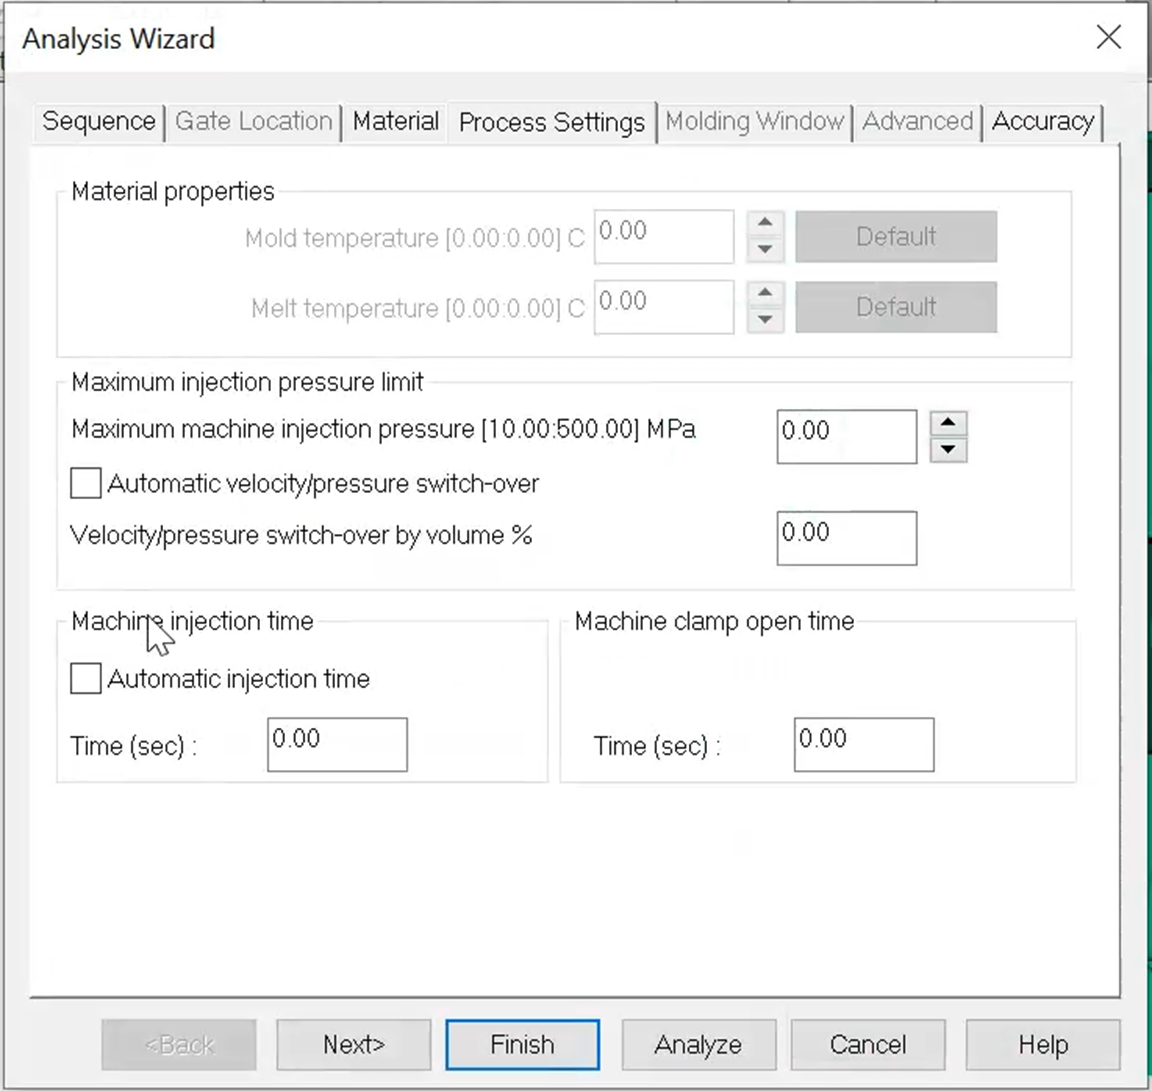The image size is (1152, 1091).
Task: Increase maximum machine injection pressure with stepper arrow
Action: [947, 423]
